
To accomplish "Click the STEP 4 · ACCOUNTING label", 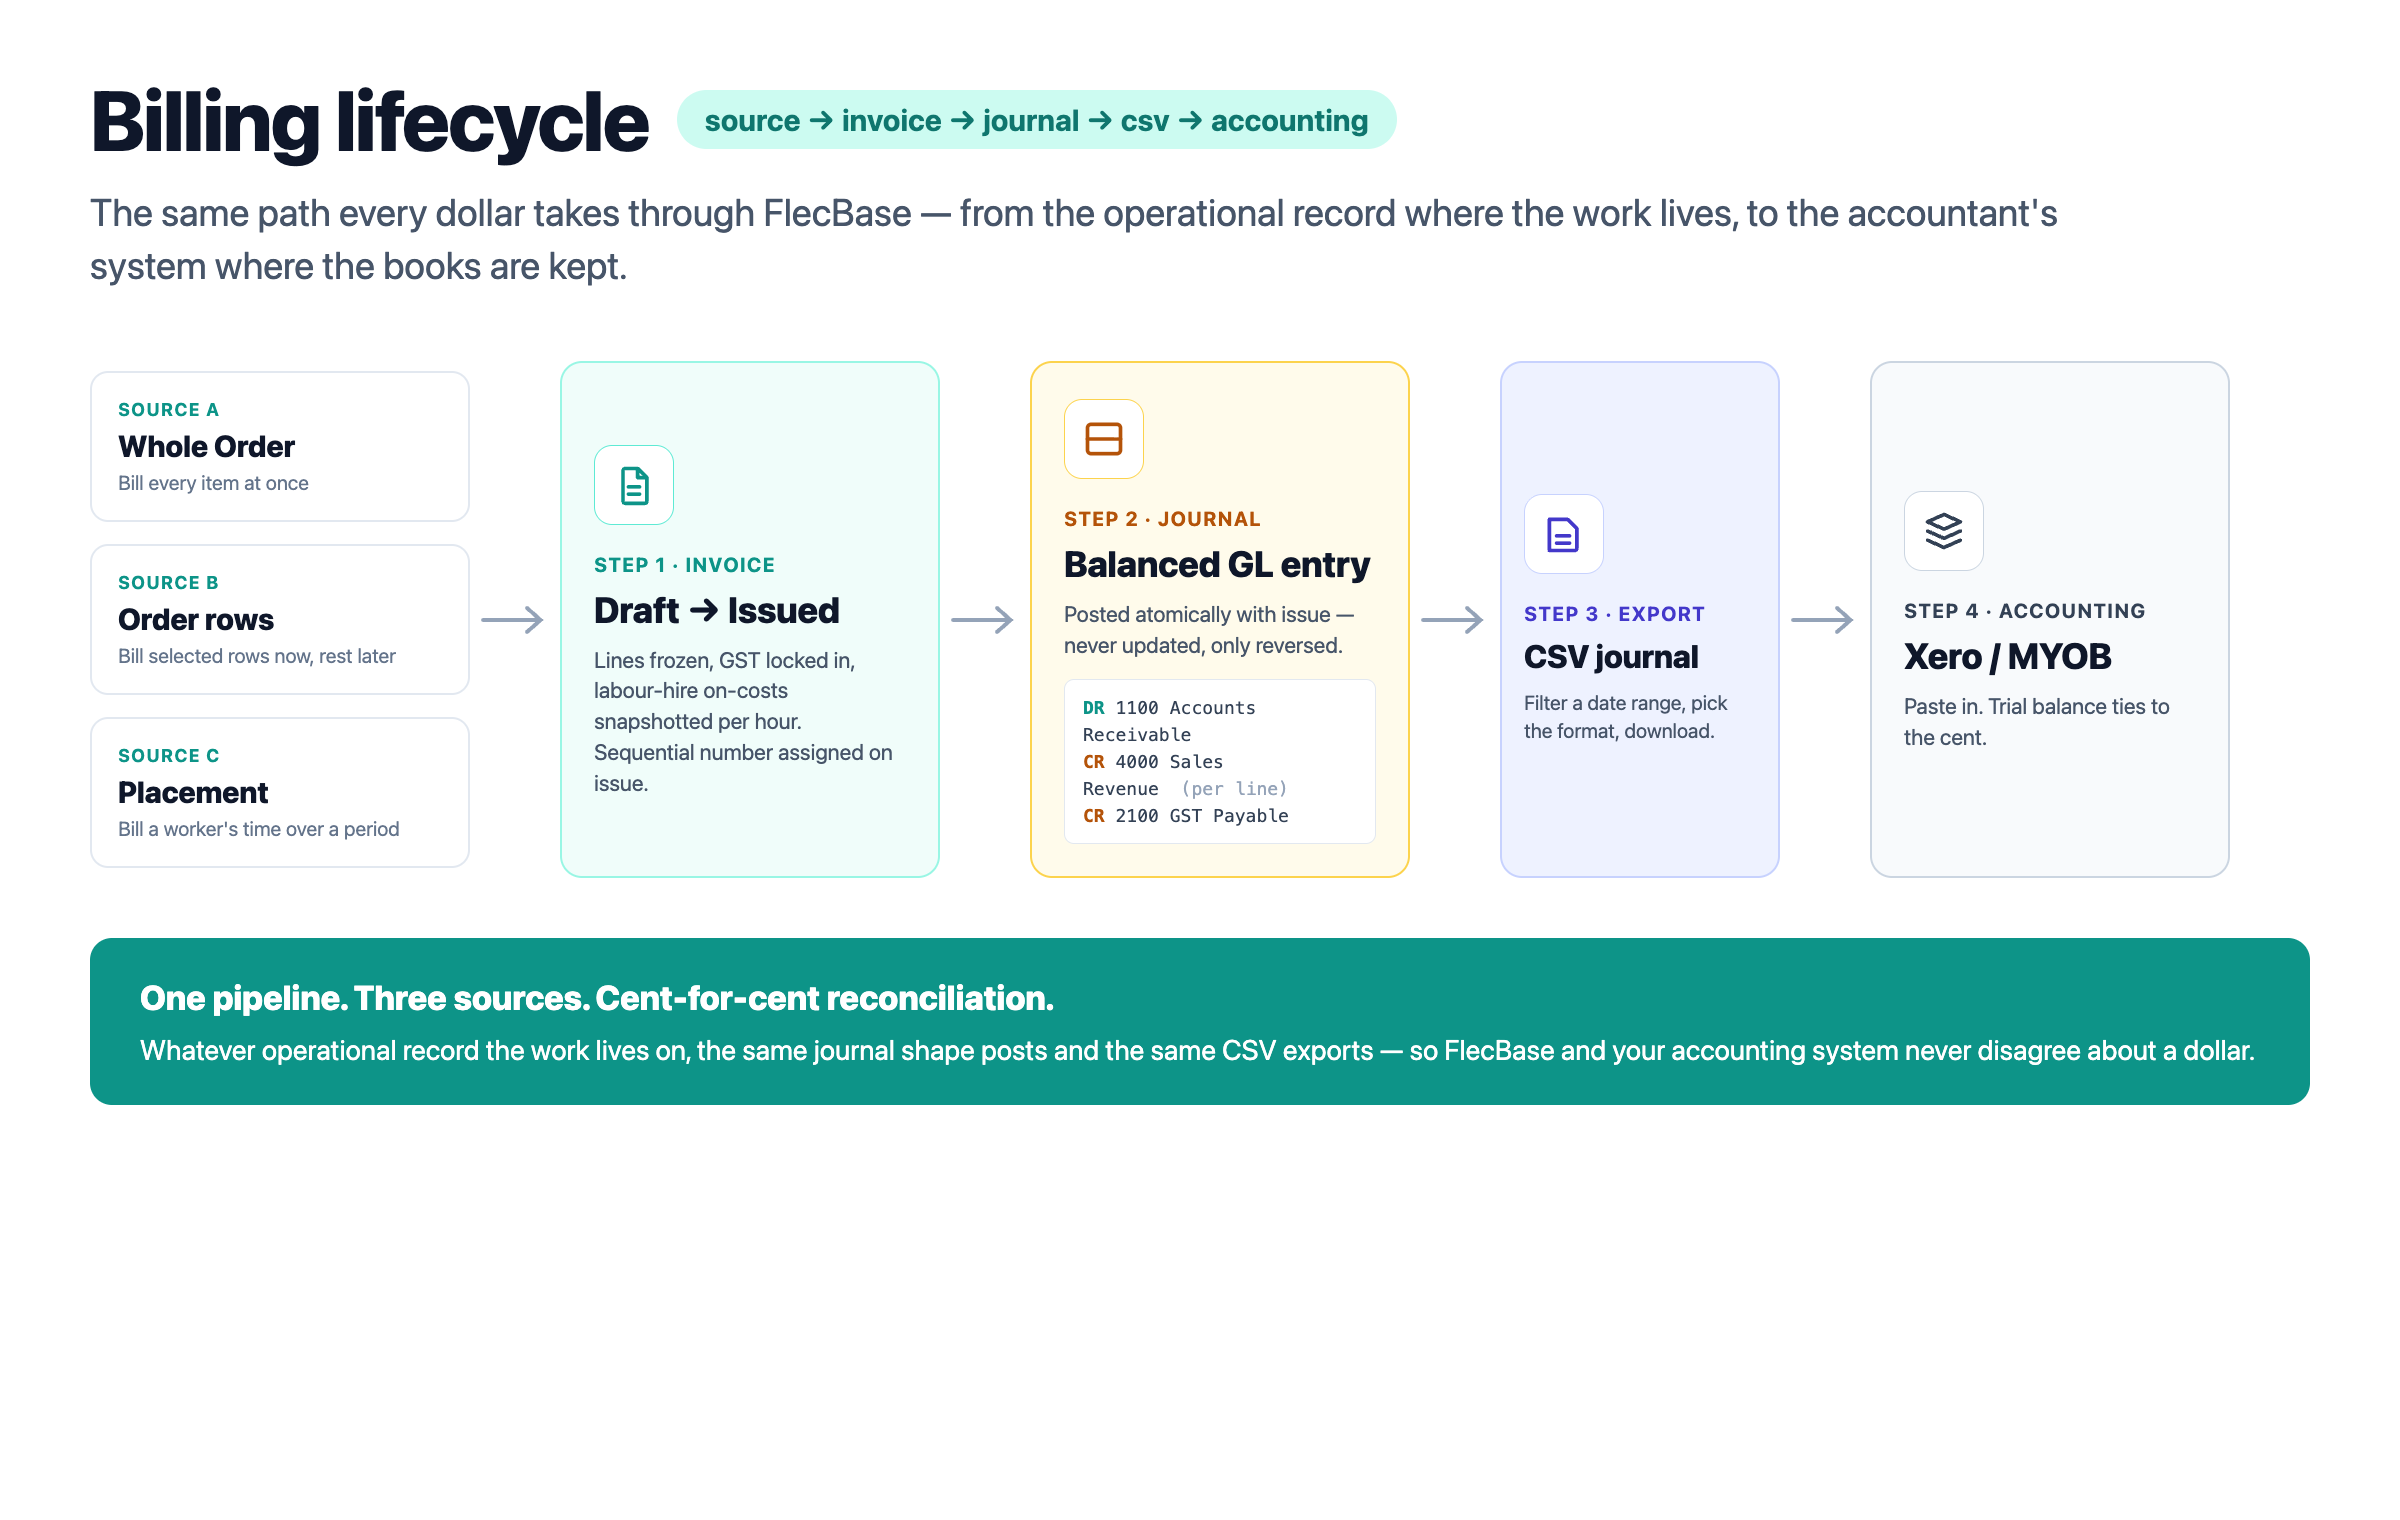I will tap(2024, 611).
